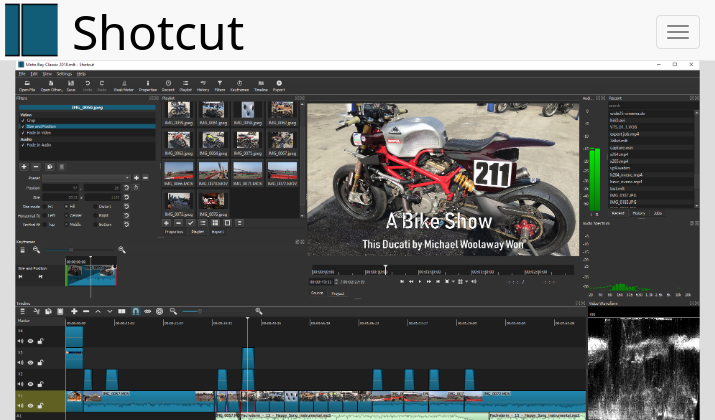Click the Recent panel search field
The width and height of the screenshot is (715, 420).
click(651, 105)
